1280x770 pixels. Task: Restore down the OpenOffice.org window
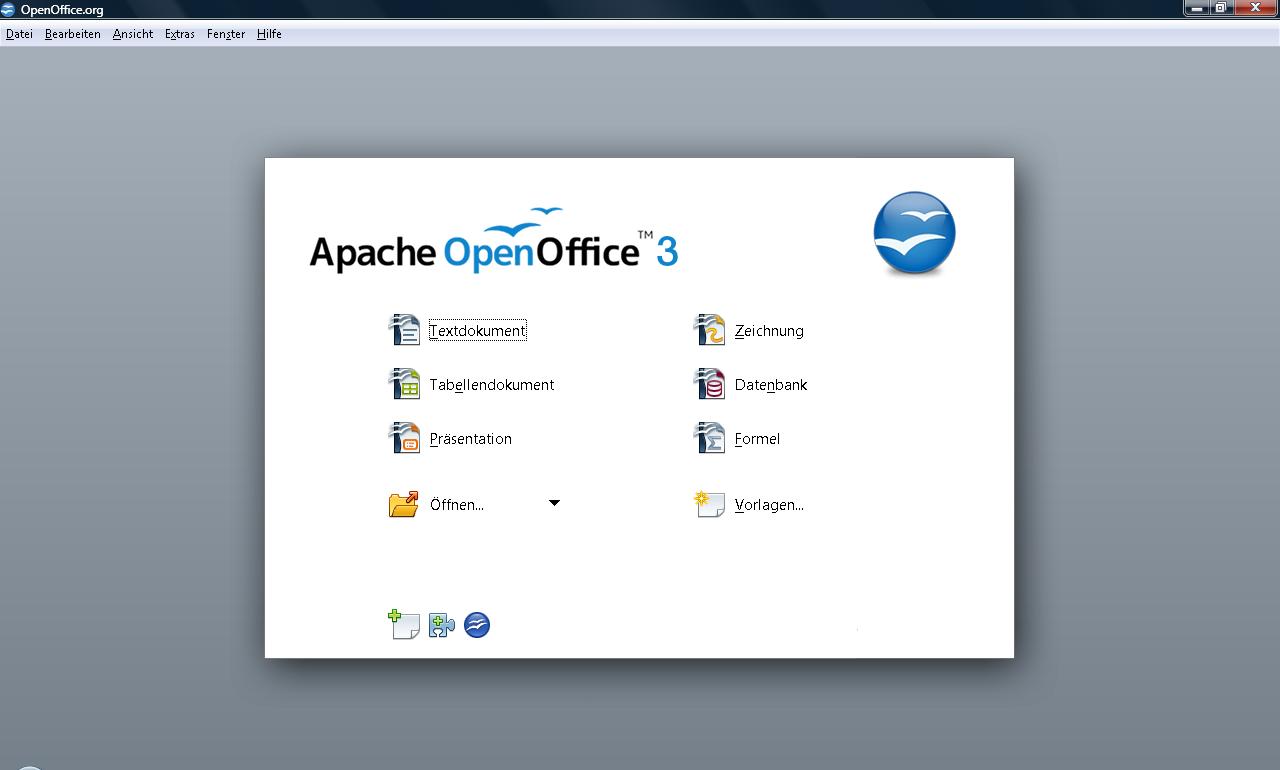click(x=1222, y=8)
